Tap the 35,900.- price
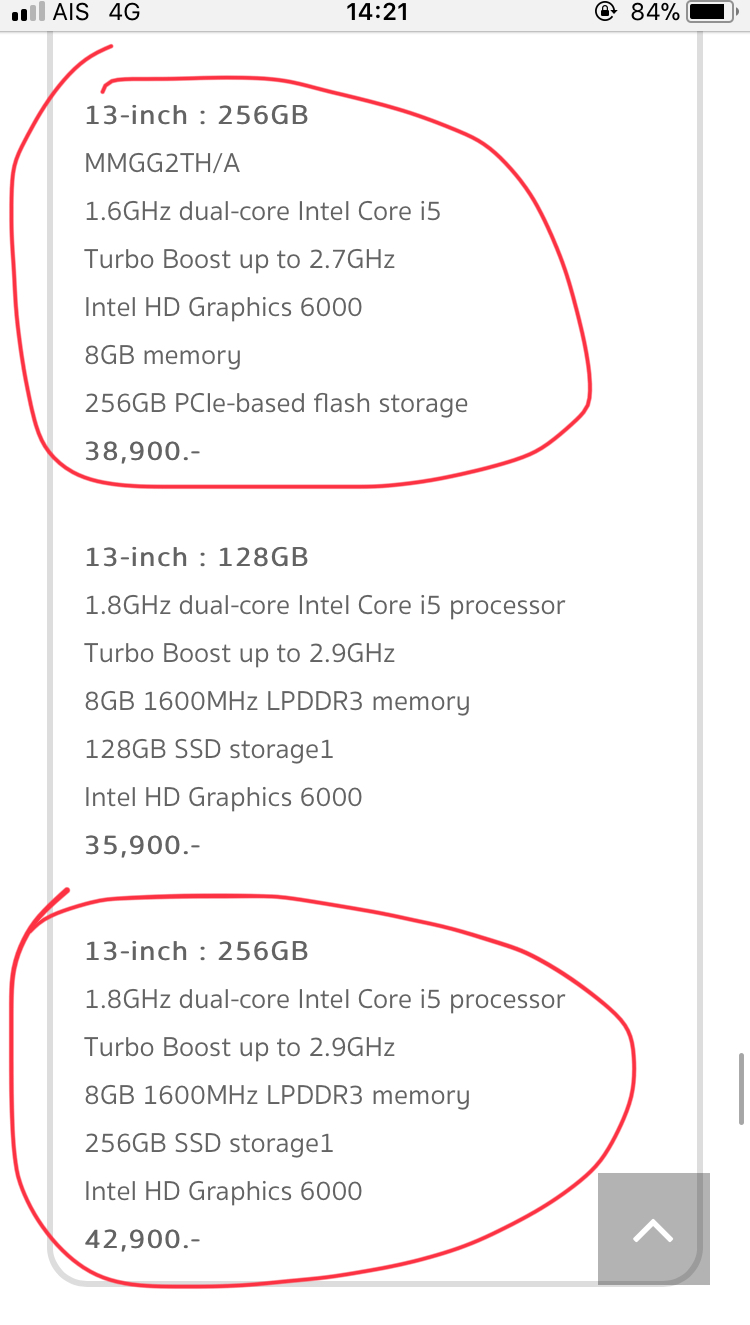Screen dimensions: 750x1325 142,845
